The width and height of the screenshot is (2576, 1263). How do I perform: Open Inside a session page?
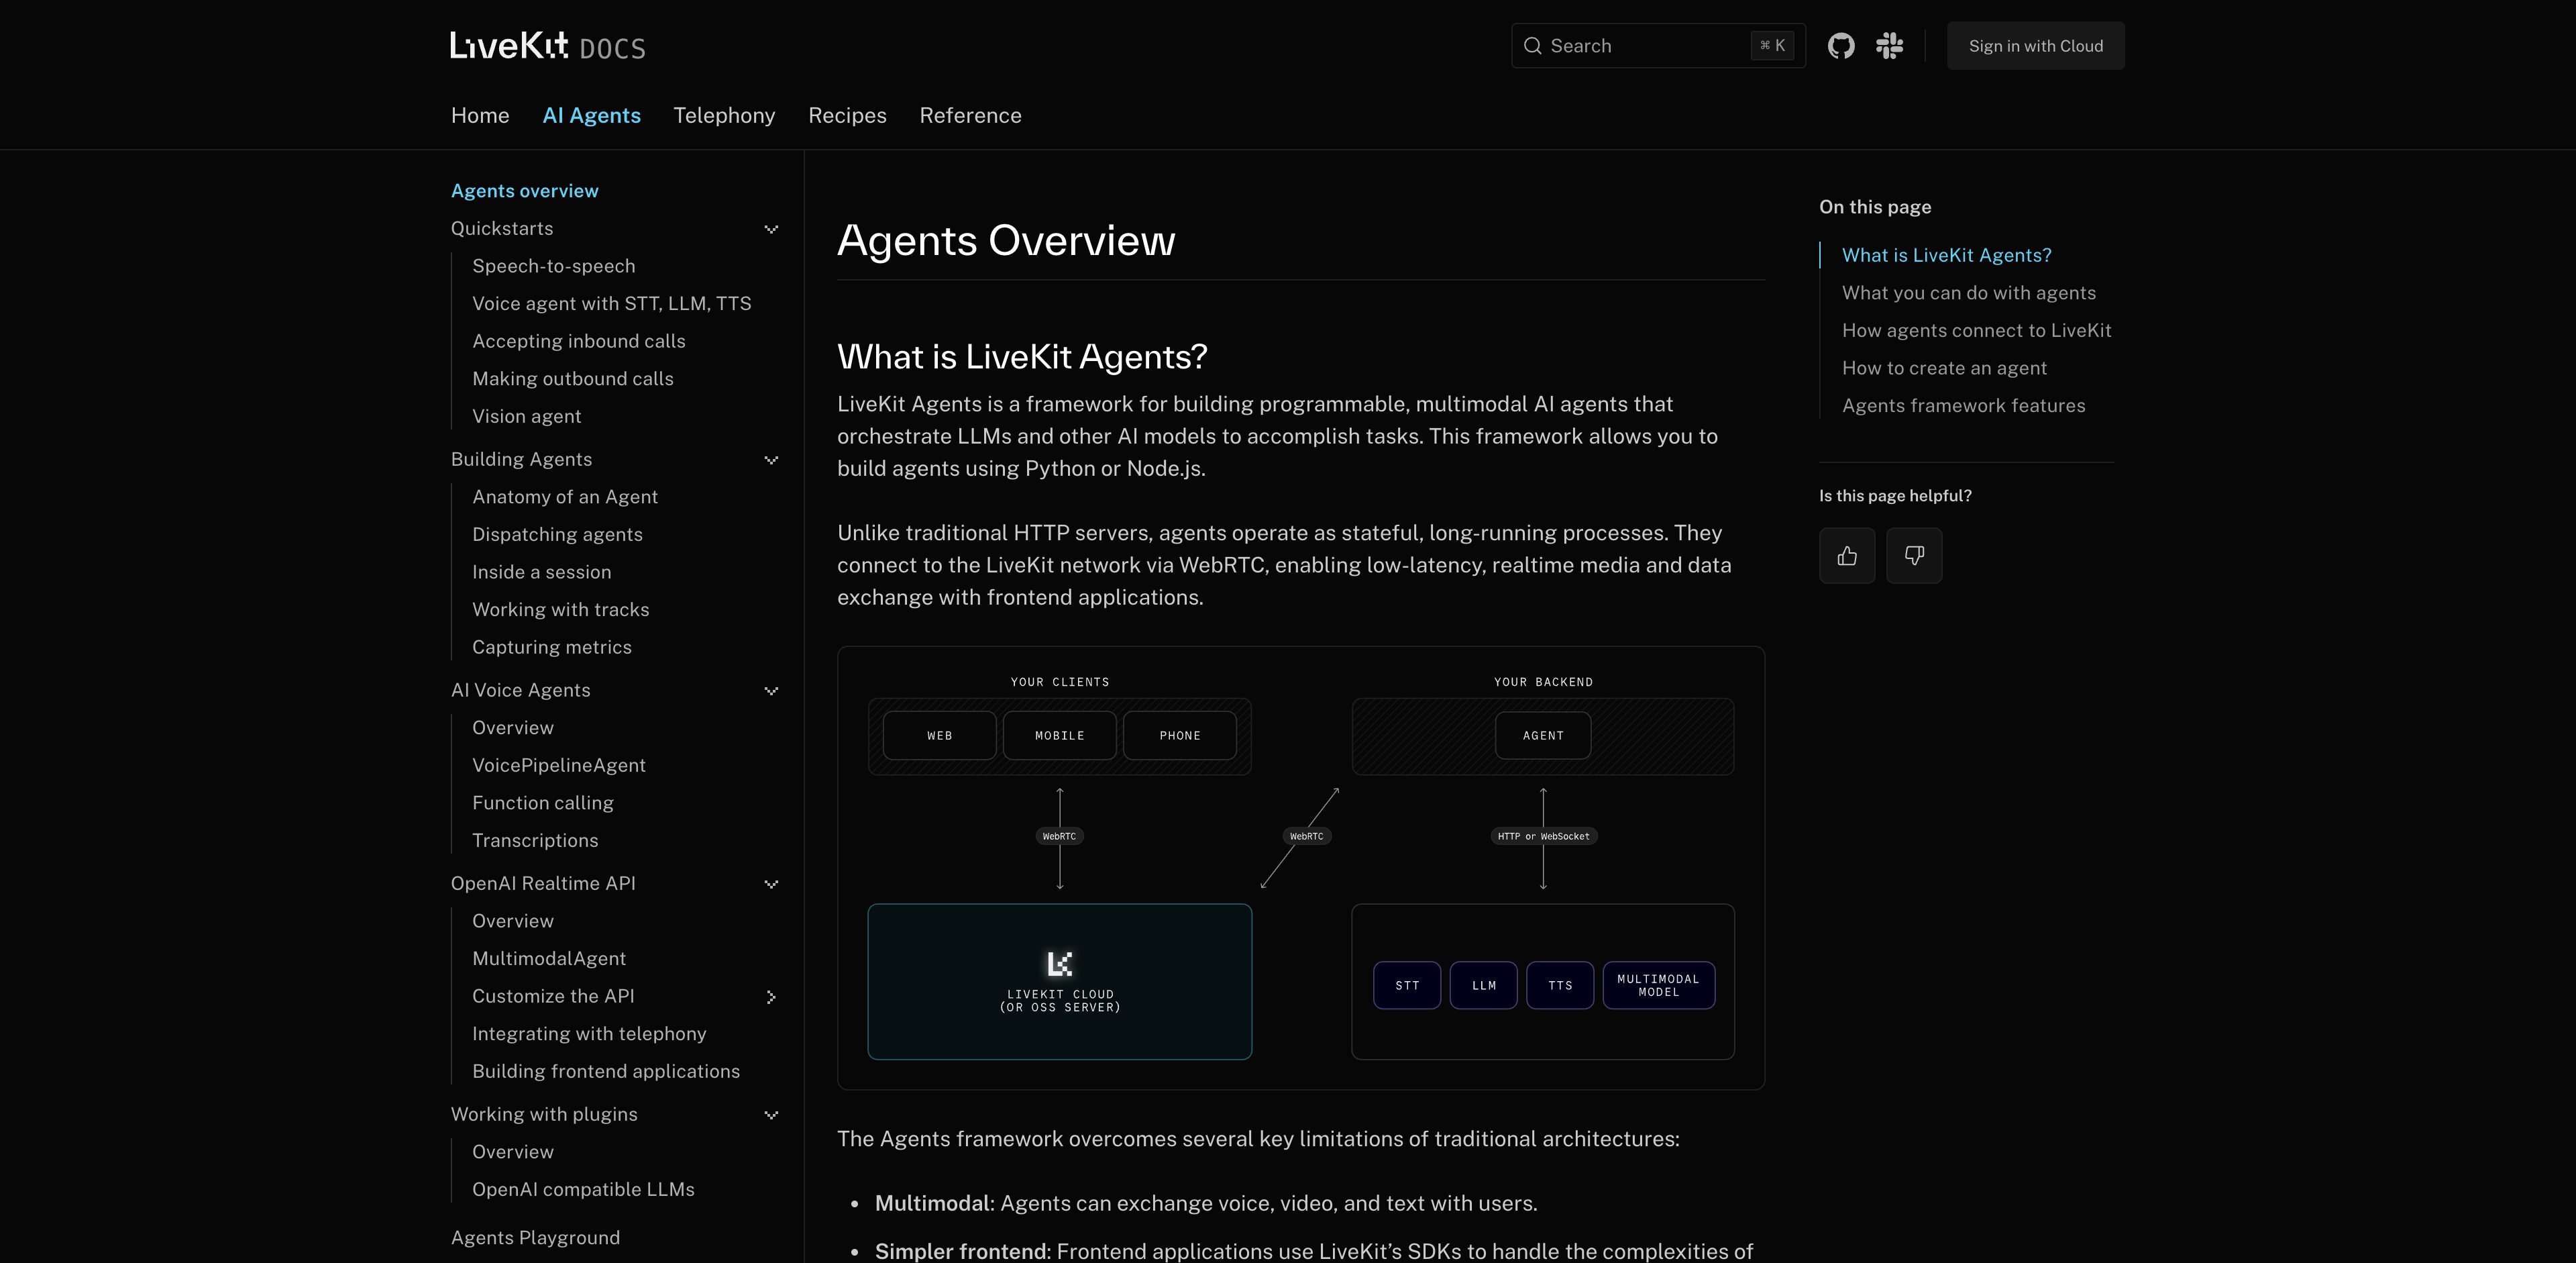click(x=541, y=572)
